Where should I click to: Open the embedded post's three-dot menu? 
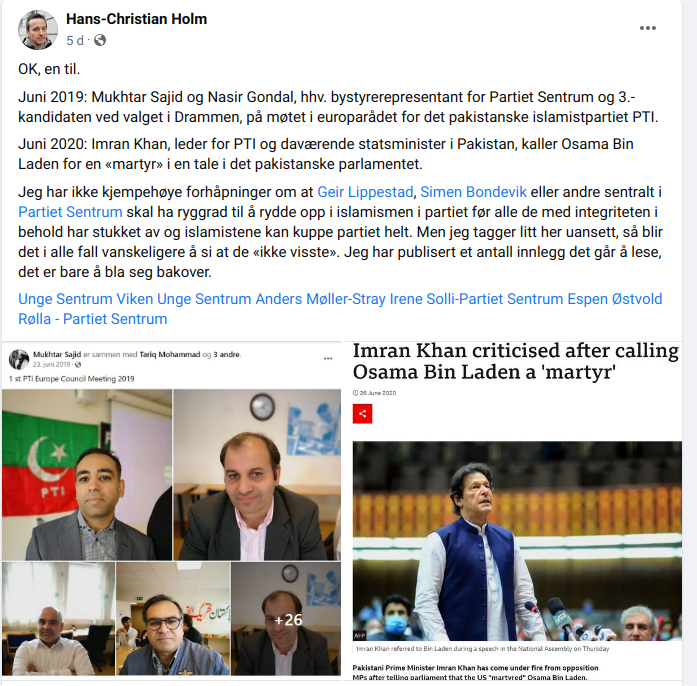328,358
